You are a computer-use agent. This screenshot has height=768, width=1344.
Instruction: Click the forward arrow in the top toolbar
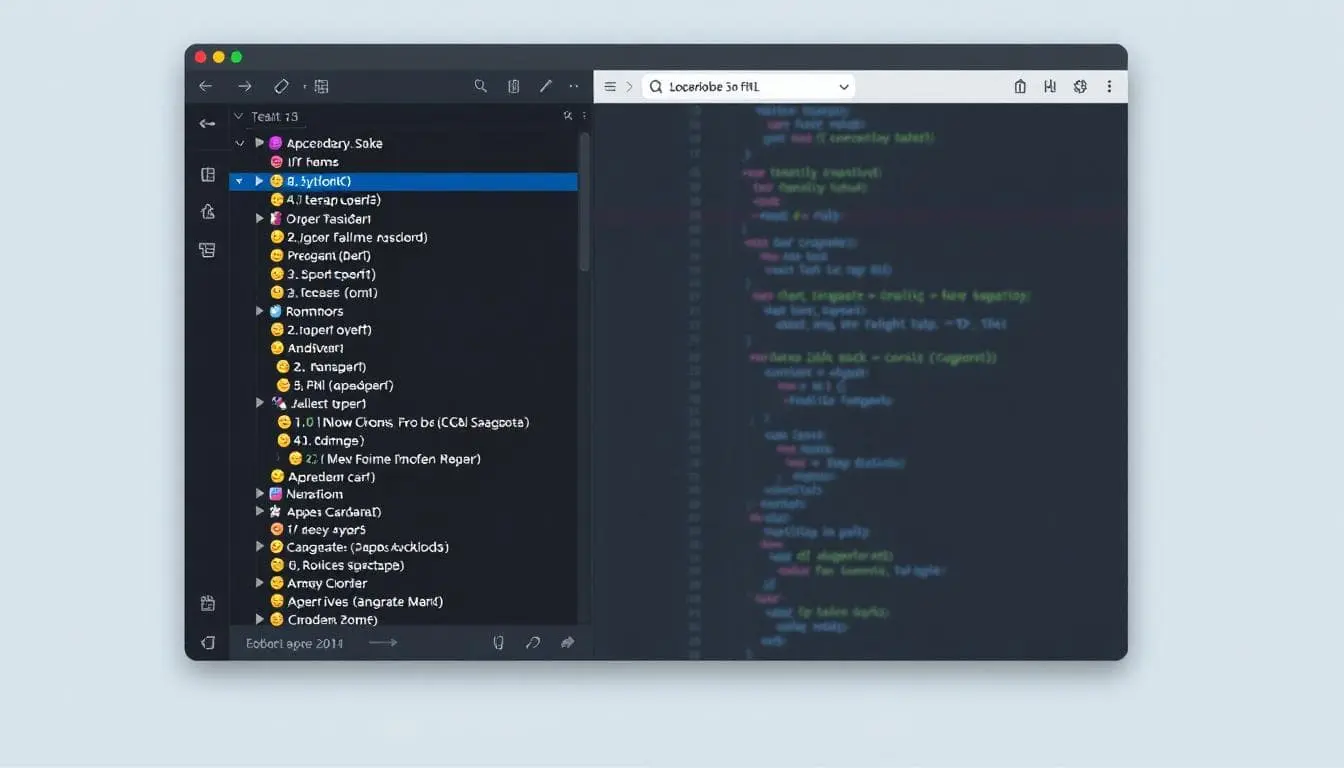245,86
